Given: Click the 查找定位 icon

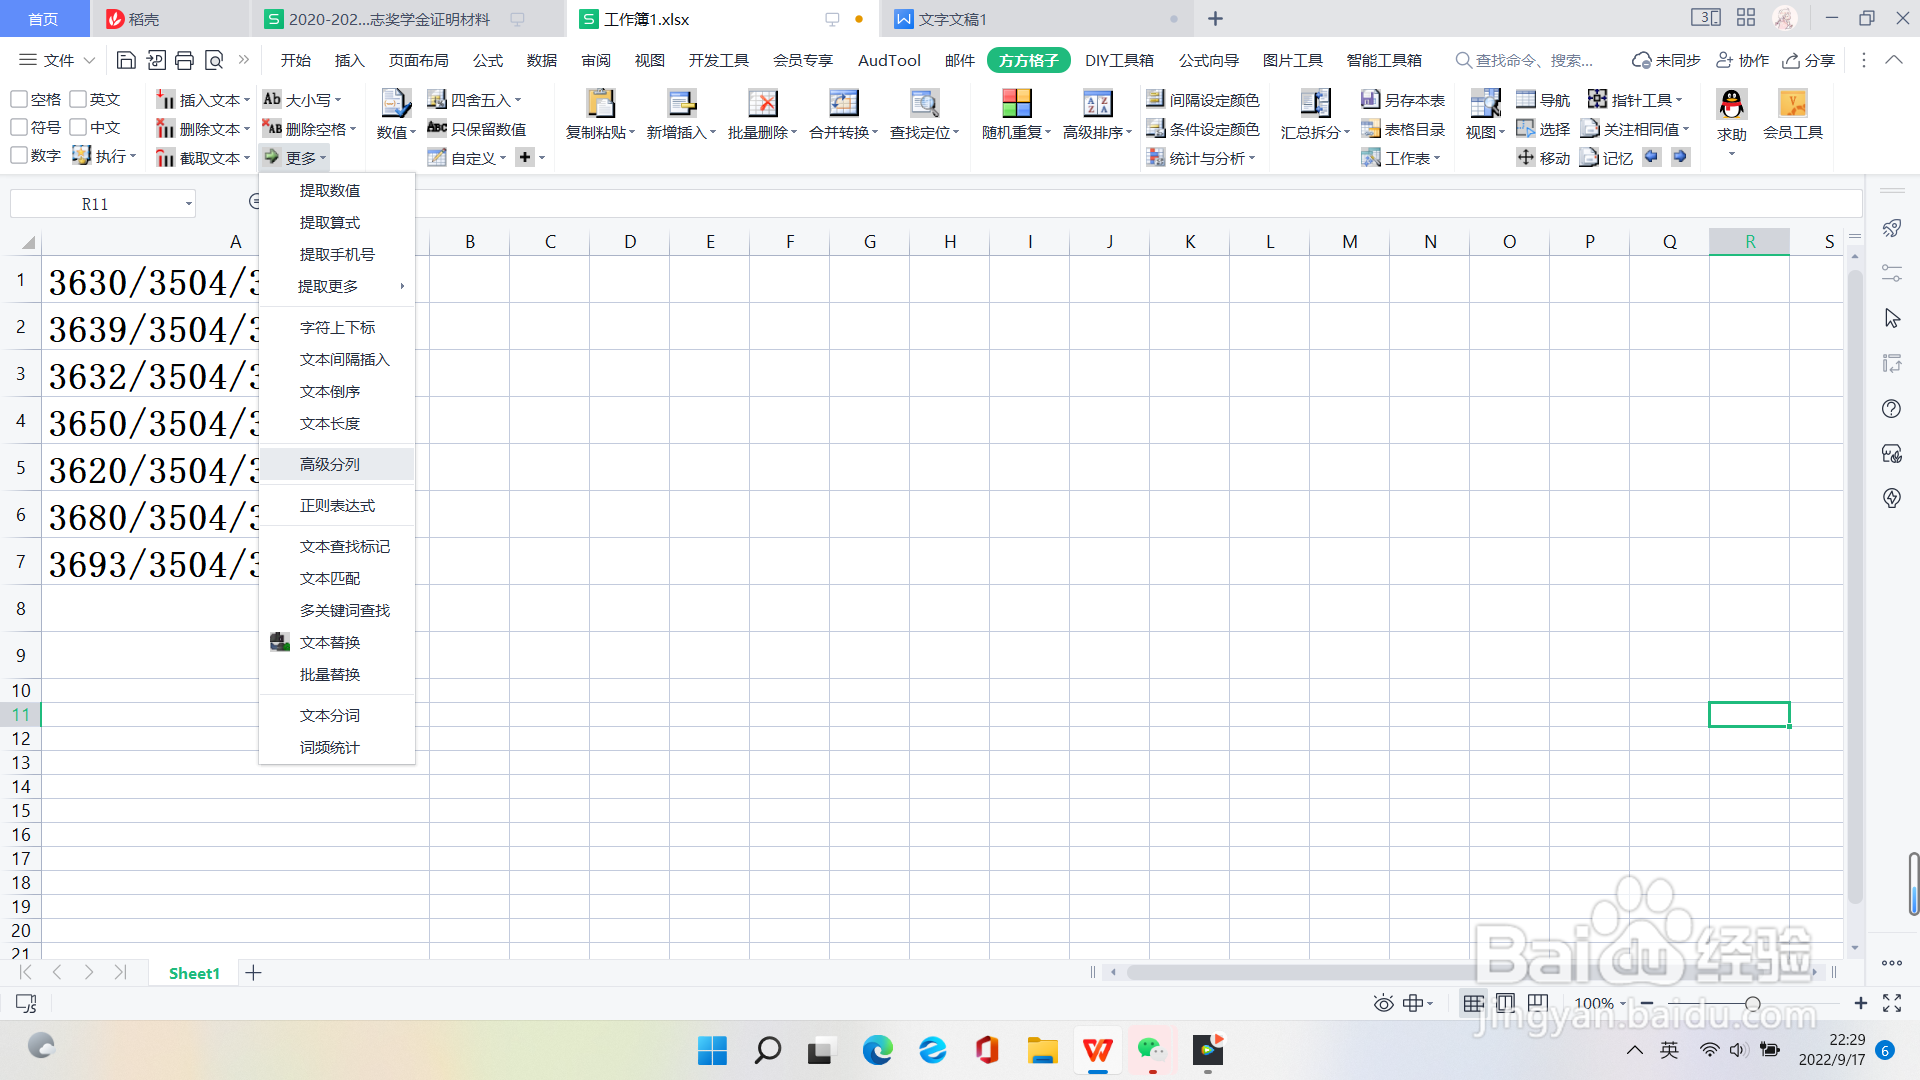Looking at the screenshot, I should 924,103.
